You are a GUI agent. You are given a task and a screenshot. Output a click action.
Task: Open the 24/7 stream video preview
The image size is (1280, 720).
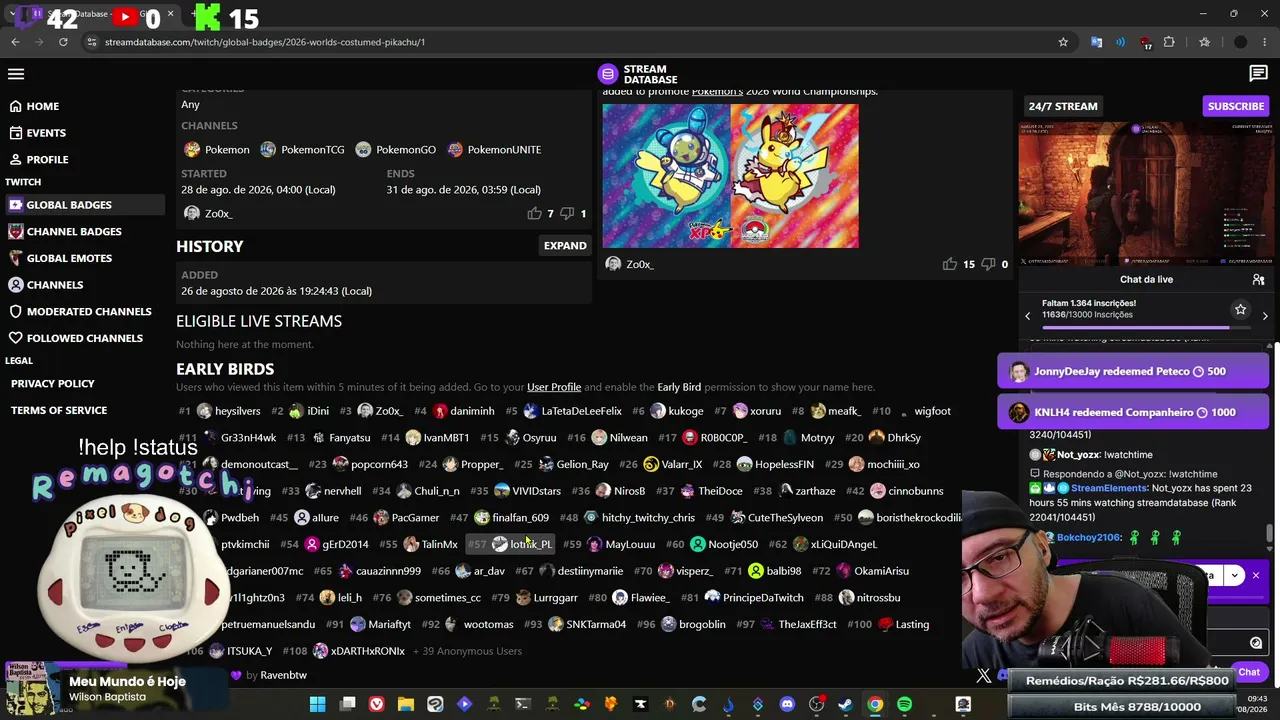pyautogui.click(x=1145, y=194)
